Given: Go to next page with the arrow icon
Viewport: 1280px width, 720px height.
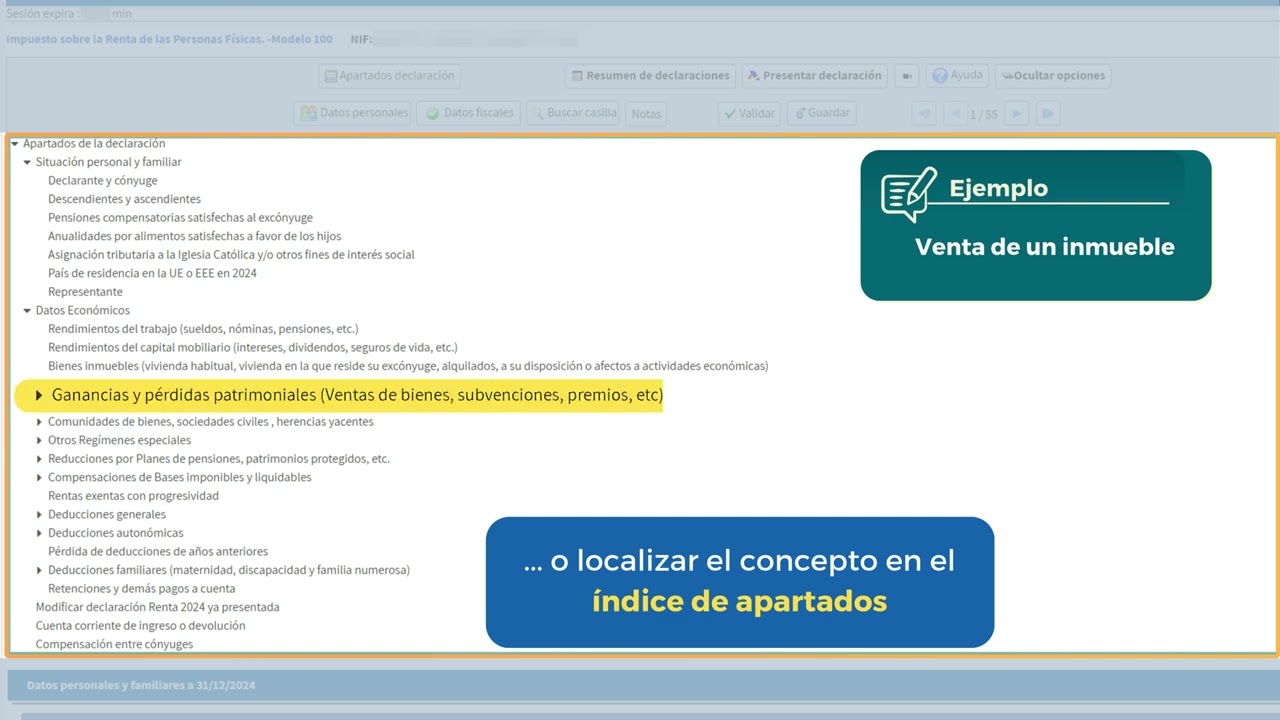Looking at the screenshot, I should (1015, 113).
